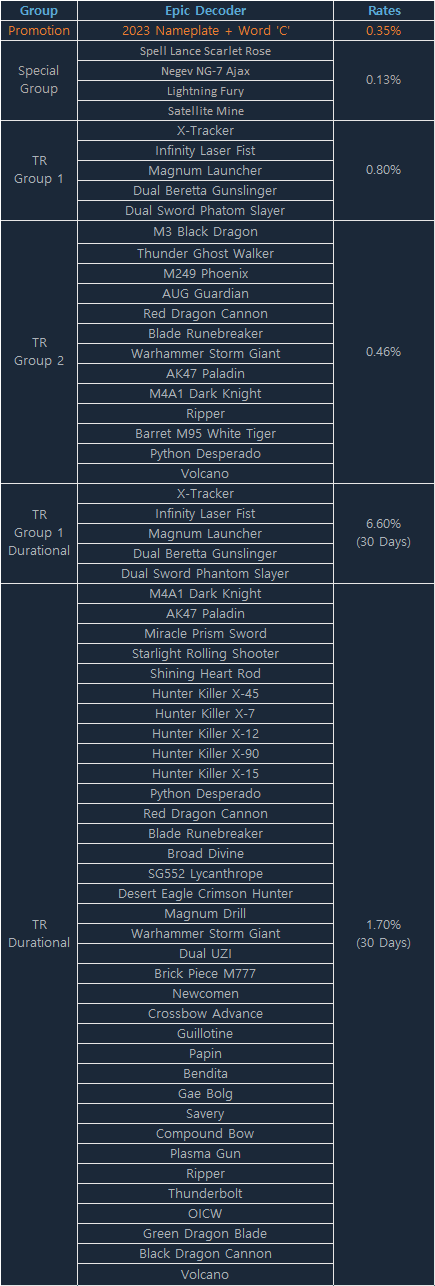The image size is (435, 1286).
Task: Select the Promotion row label
Action: 39,31
